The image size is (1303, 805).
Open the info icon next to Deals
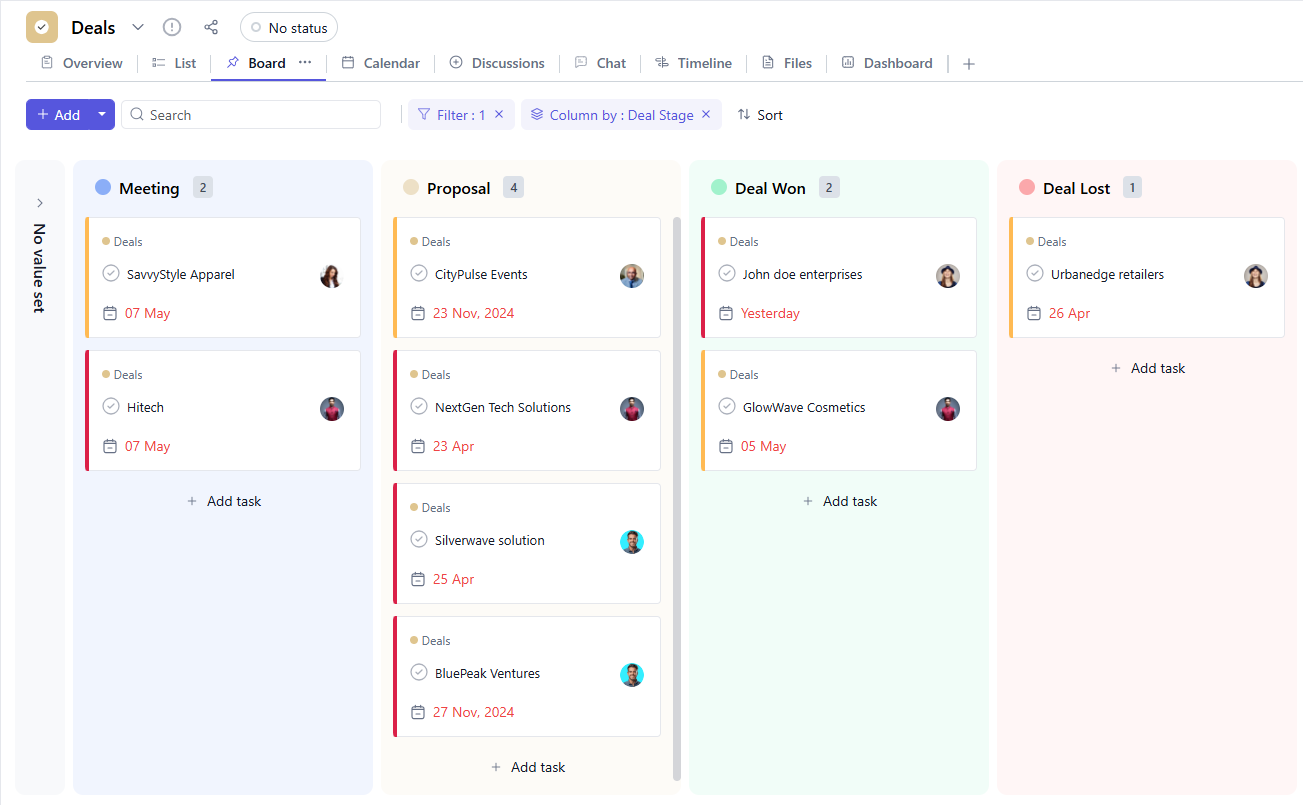tap(172, 27)
